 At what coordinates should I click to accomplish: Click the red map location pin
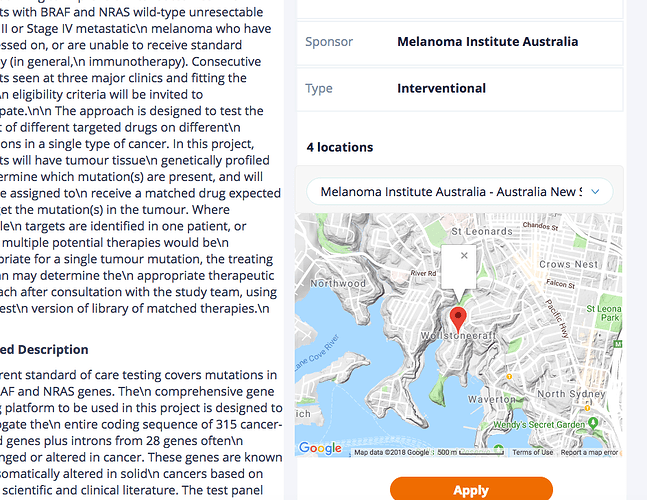[458, 318]
